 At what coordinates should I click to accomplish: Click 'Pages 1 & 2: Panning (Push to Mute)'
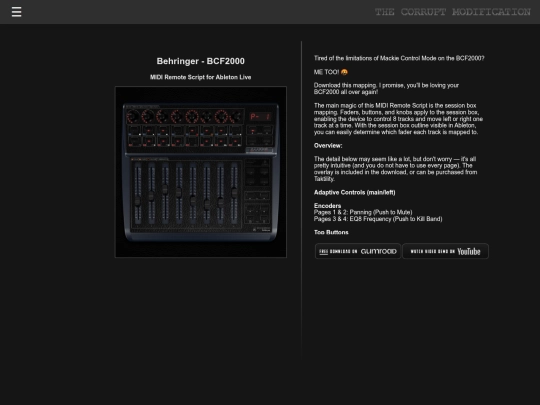(x=363, y=212)
